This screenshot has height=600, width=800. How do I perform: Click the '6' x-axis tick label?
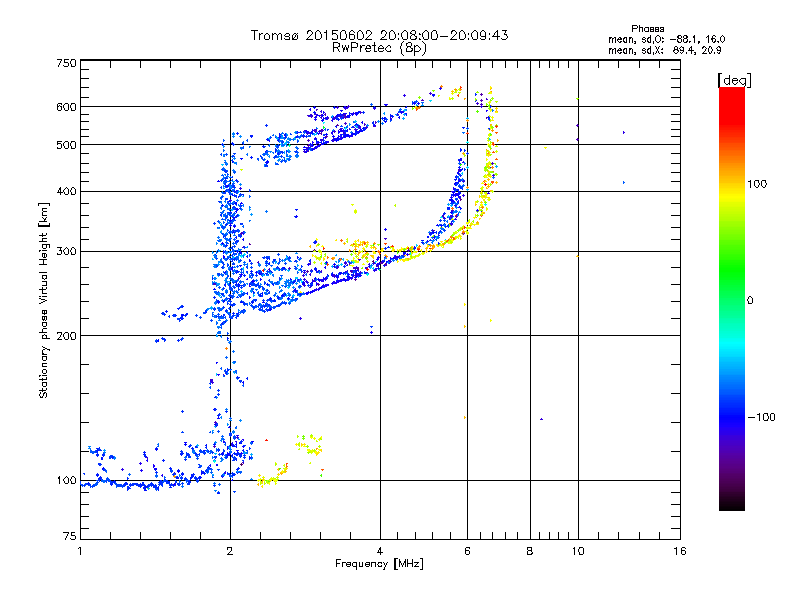pos(467,551)
